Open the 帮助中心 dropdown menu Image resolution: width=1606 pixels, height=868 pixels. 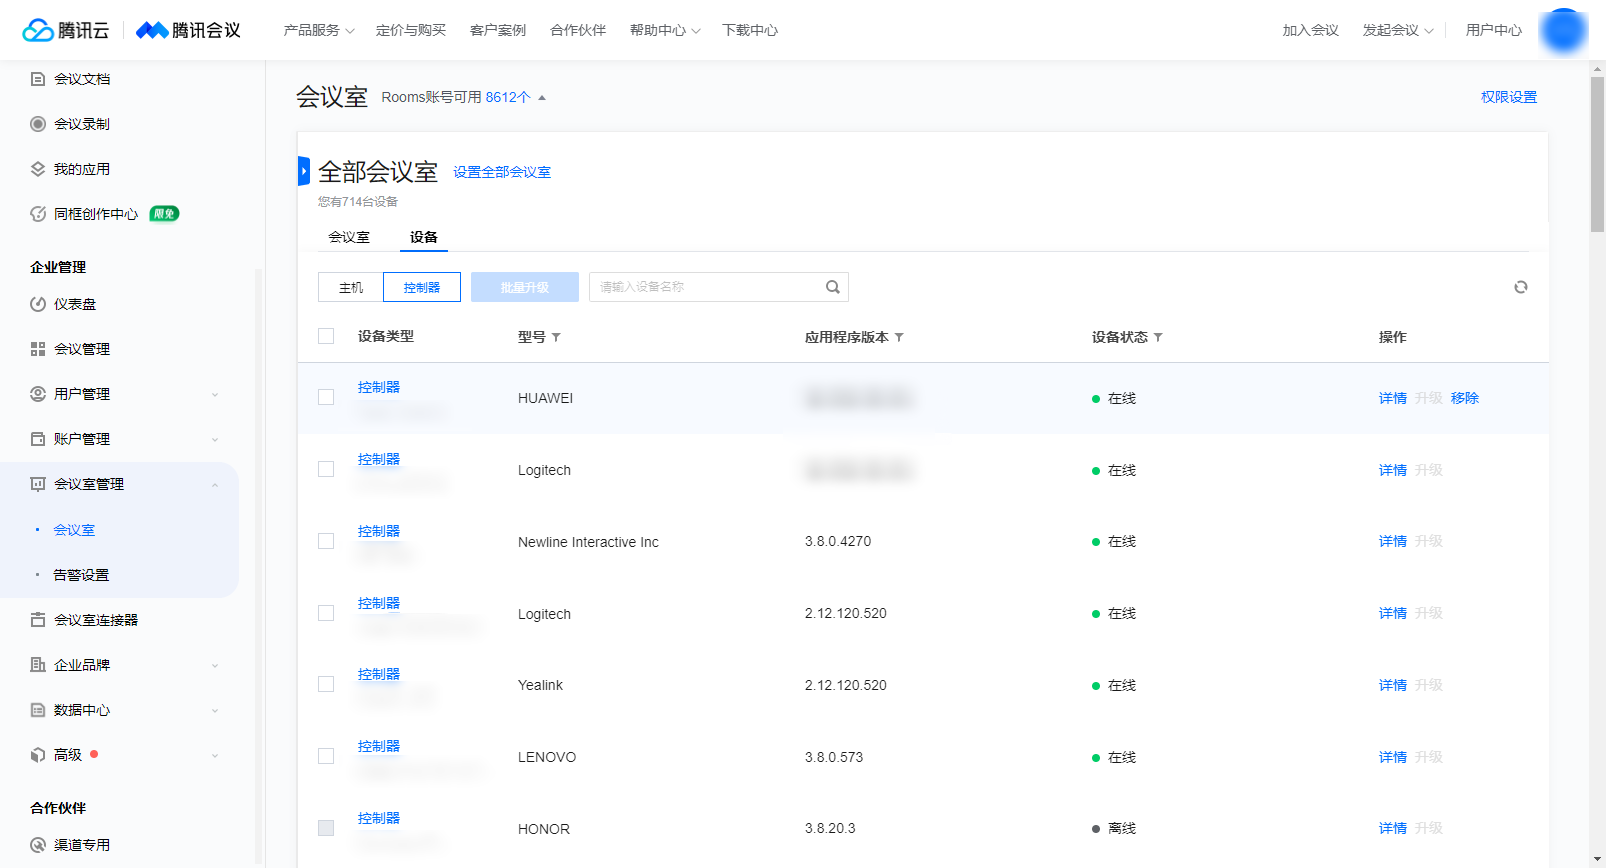665,30
